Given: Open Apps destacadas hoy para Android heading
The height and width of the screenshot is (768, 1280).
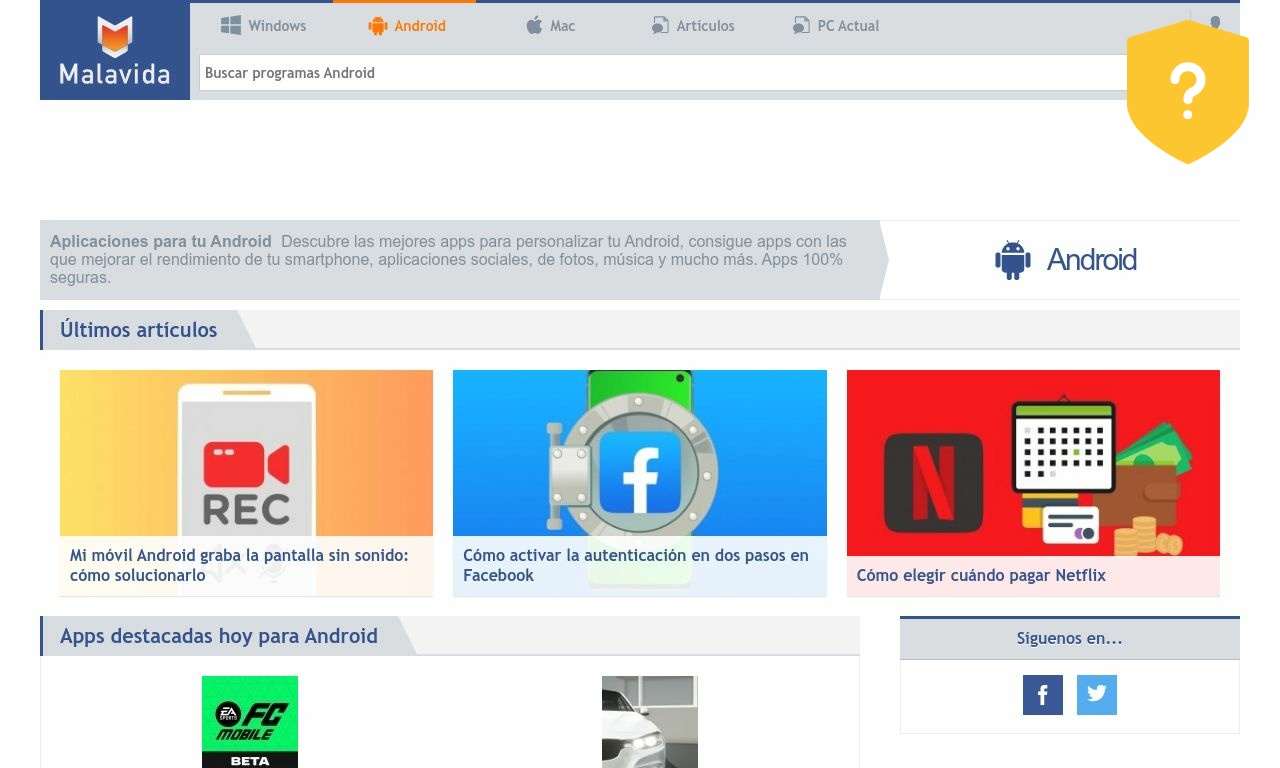Looking at the screenshot, I should tap(219, 636).
